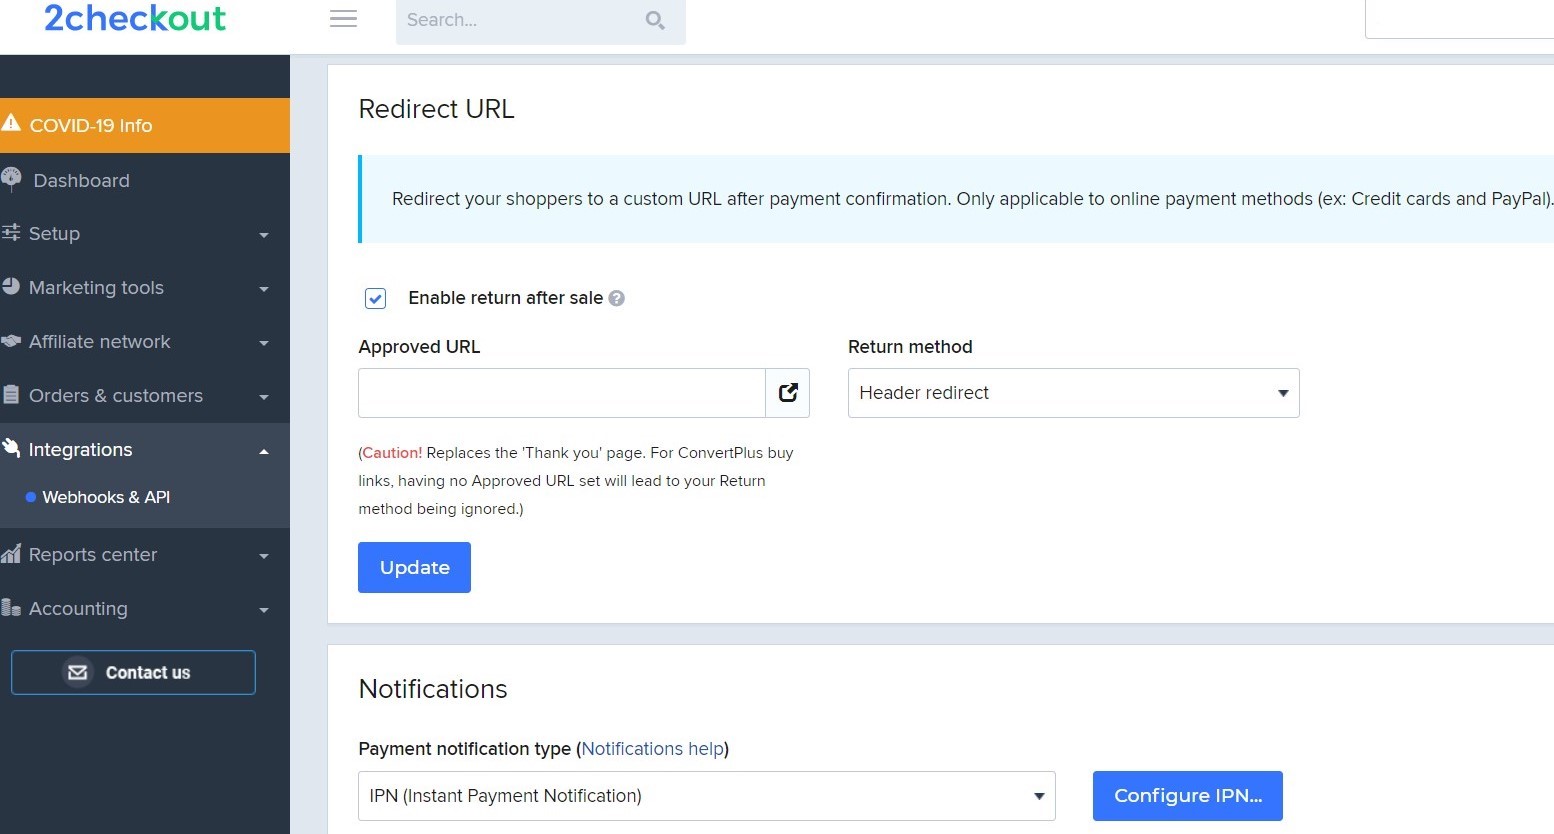Open the Notifications help link
Viewport: 1554px width, 834px height.
(652, 749)
